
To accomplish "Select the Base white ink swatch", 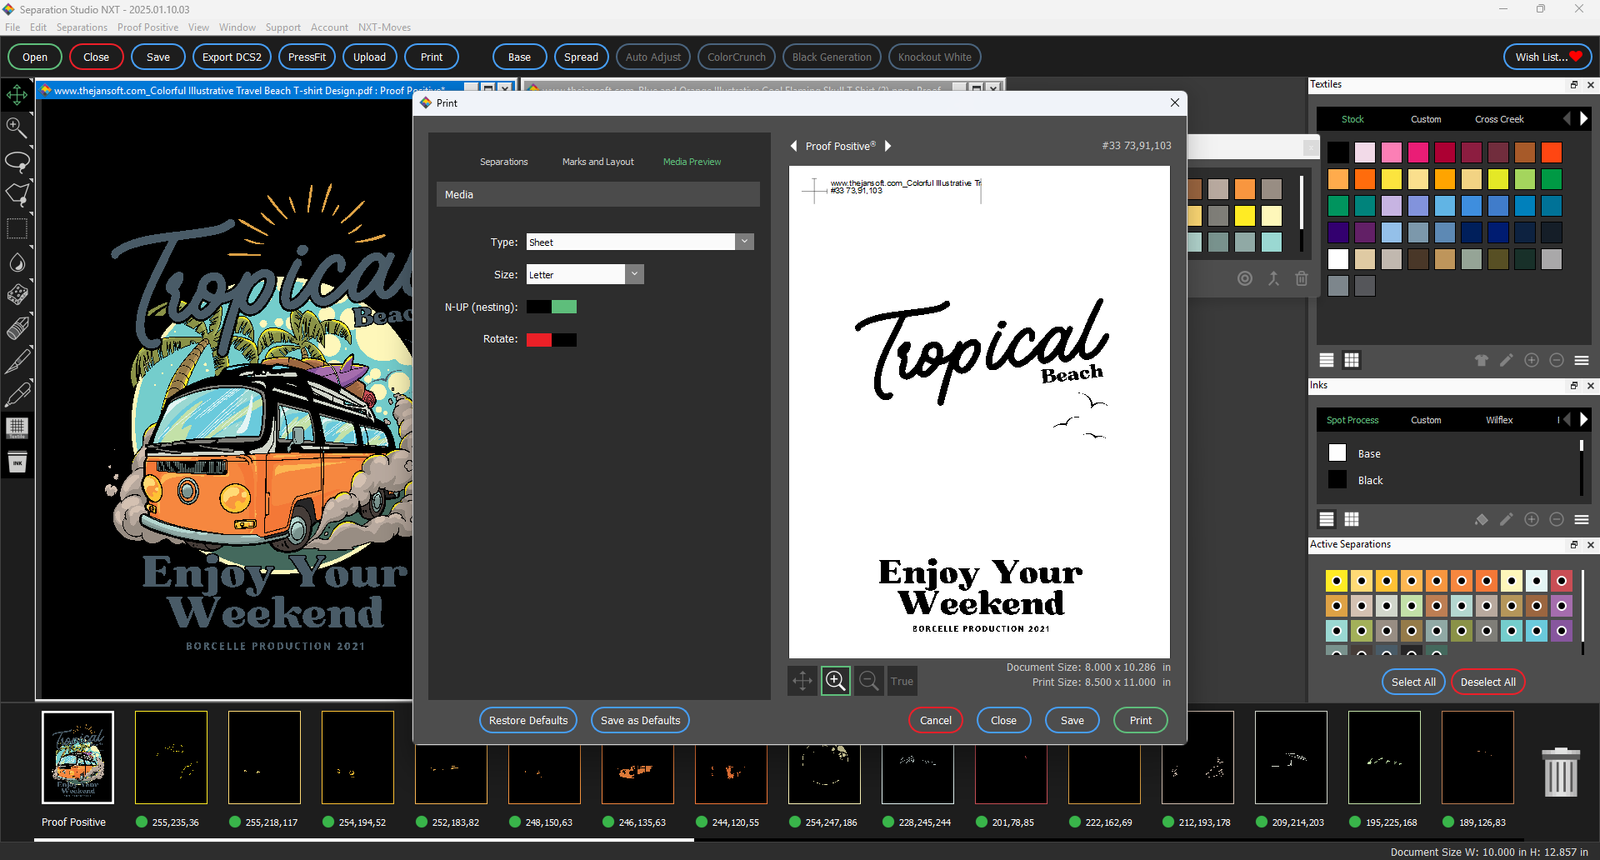I will pyautogui.click(x=1337, y=453).
